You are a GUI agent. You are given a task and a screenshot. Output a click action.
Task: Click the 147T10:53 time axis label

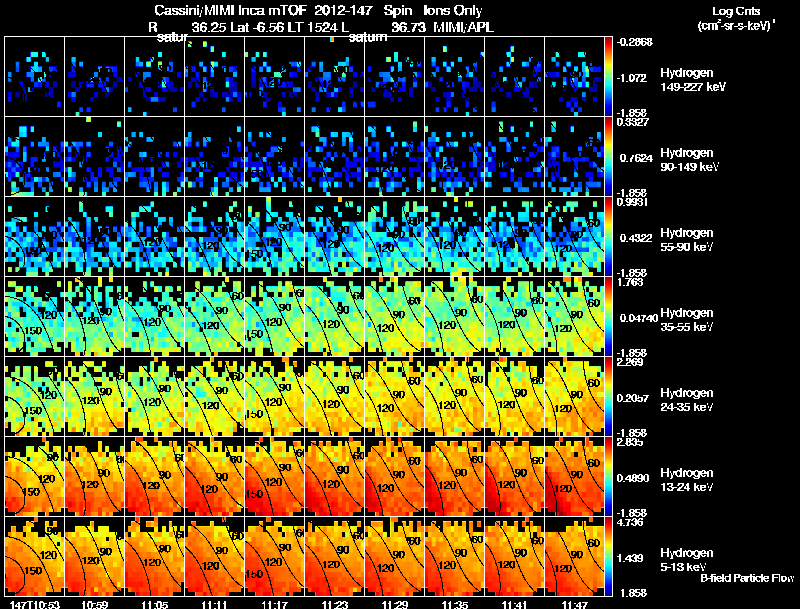(35, 604)
